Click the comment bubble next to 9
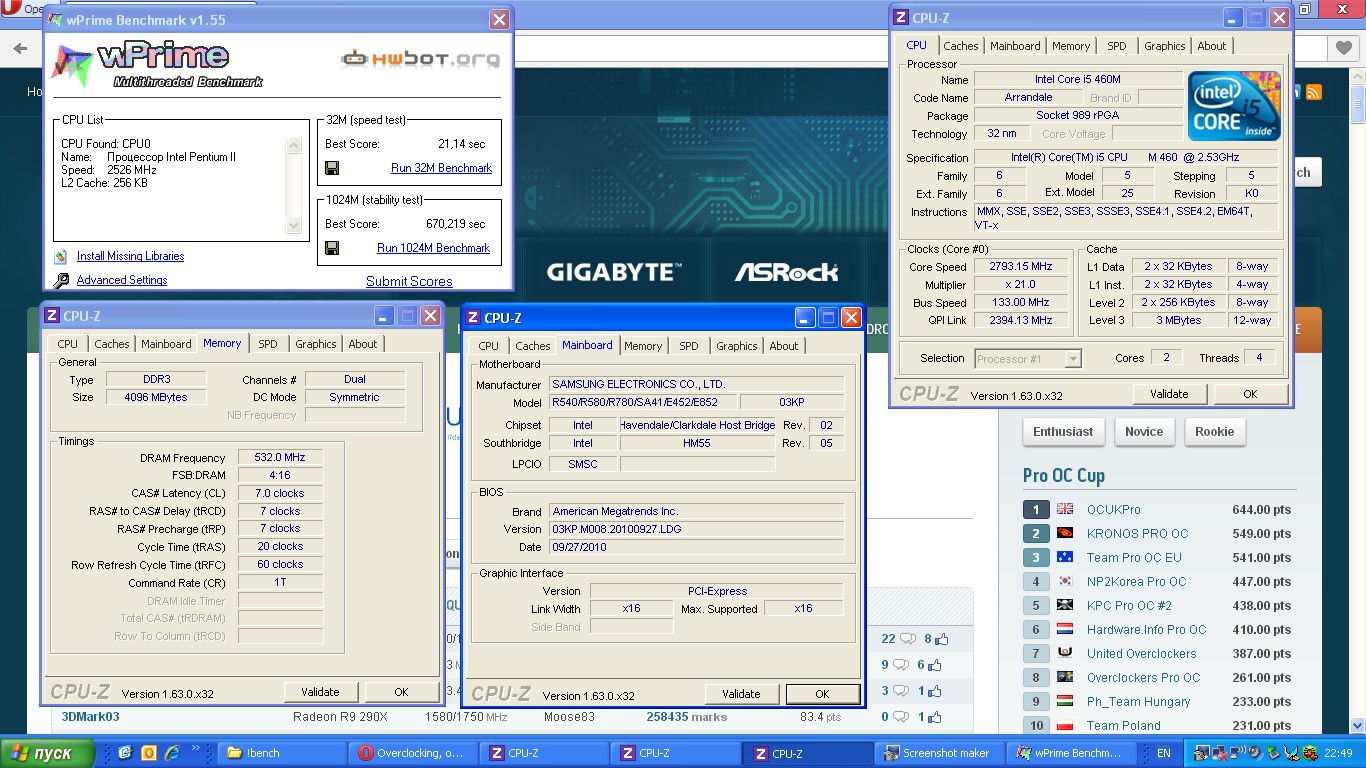This screenshot has height=768, width=1366. pyautogui.click(x=902, y=665)
